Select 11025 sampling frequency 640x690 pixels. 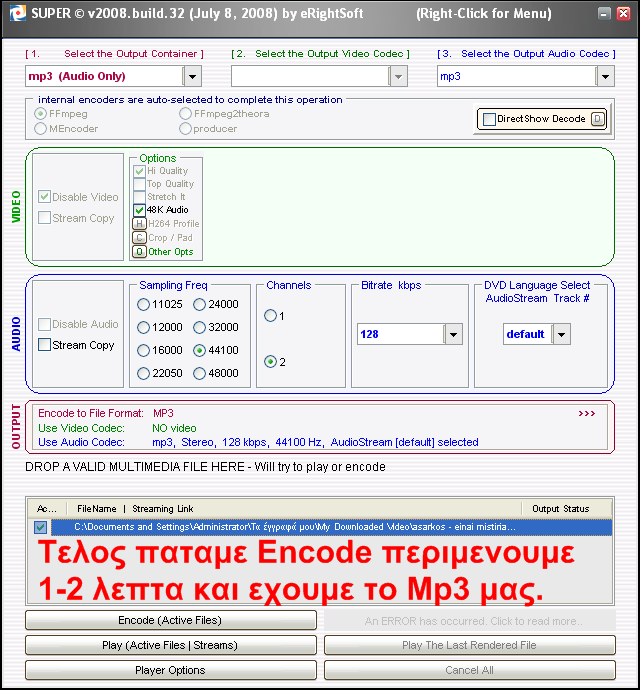click(x=143, y=304)
